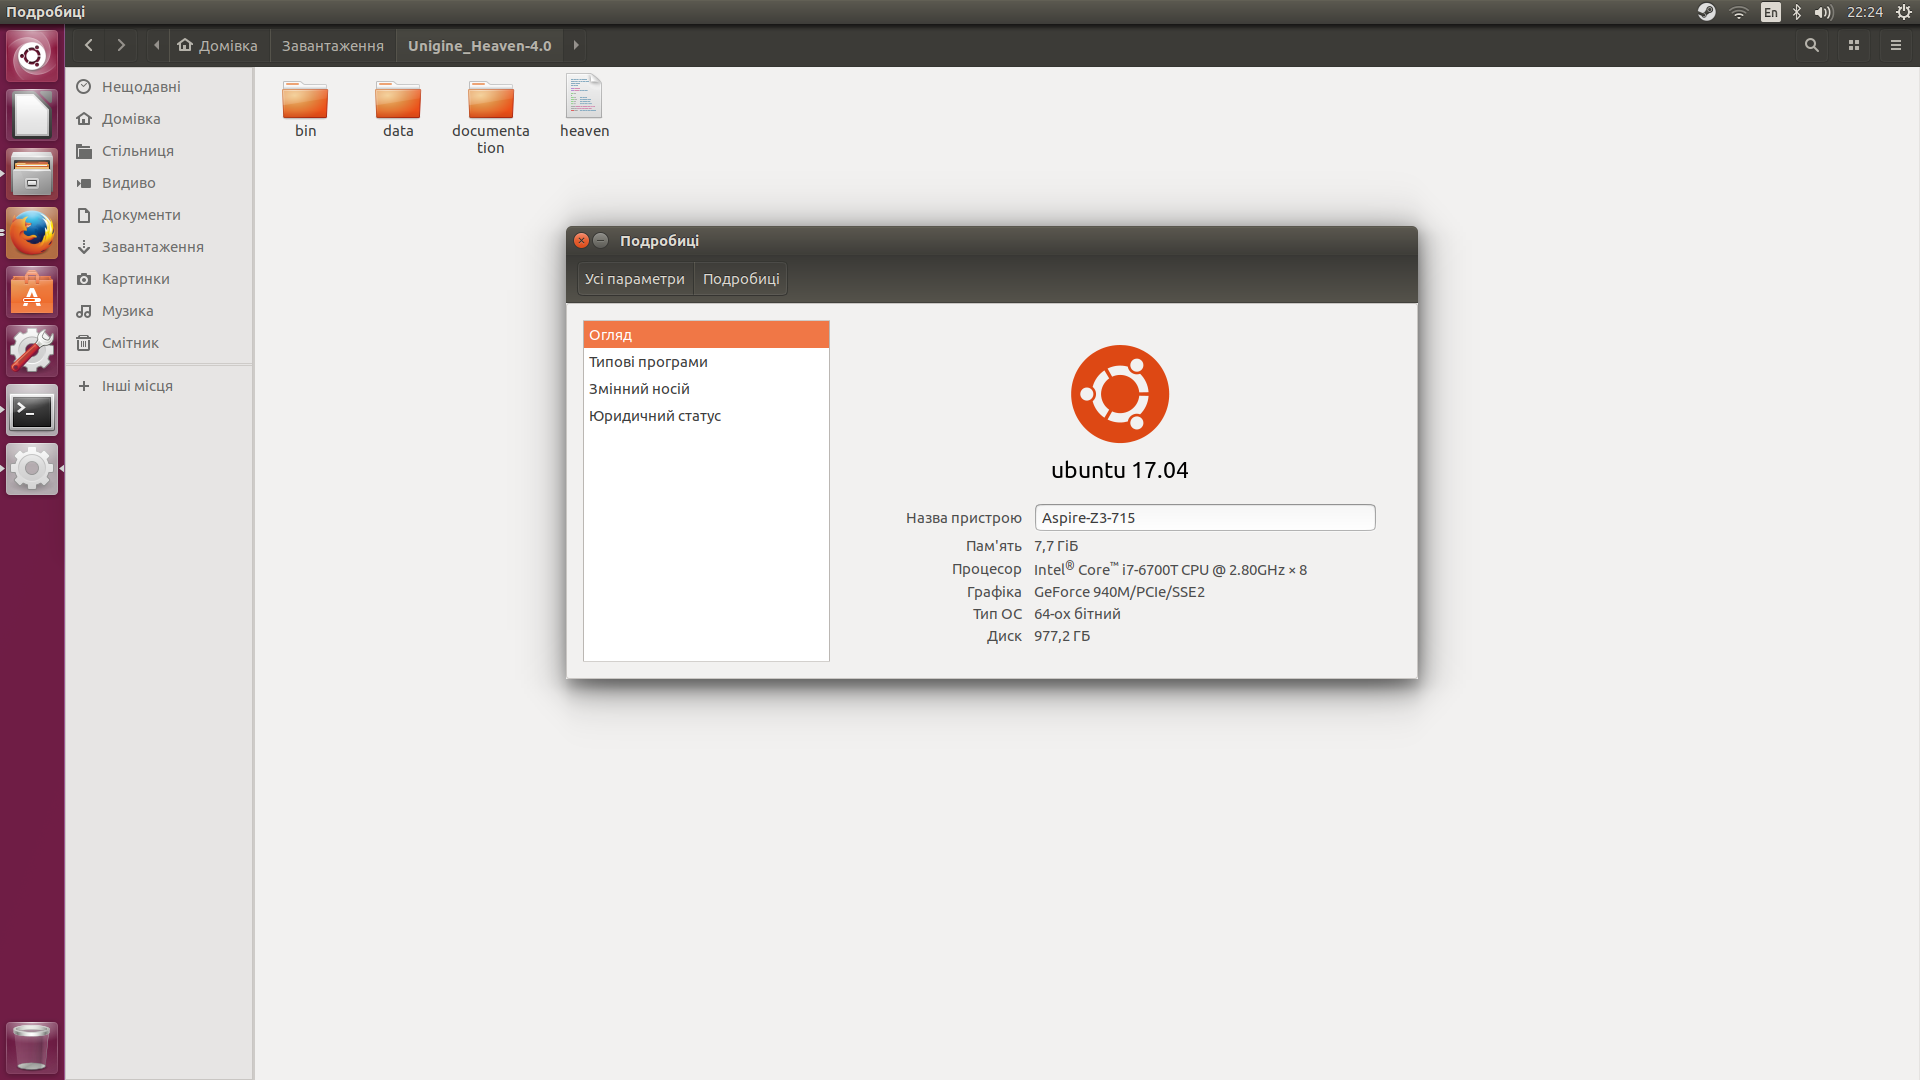Click Усі параметри button in dialog
The width and height of the screenshot is (1920, 1080).
point(634,279)
